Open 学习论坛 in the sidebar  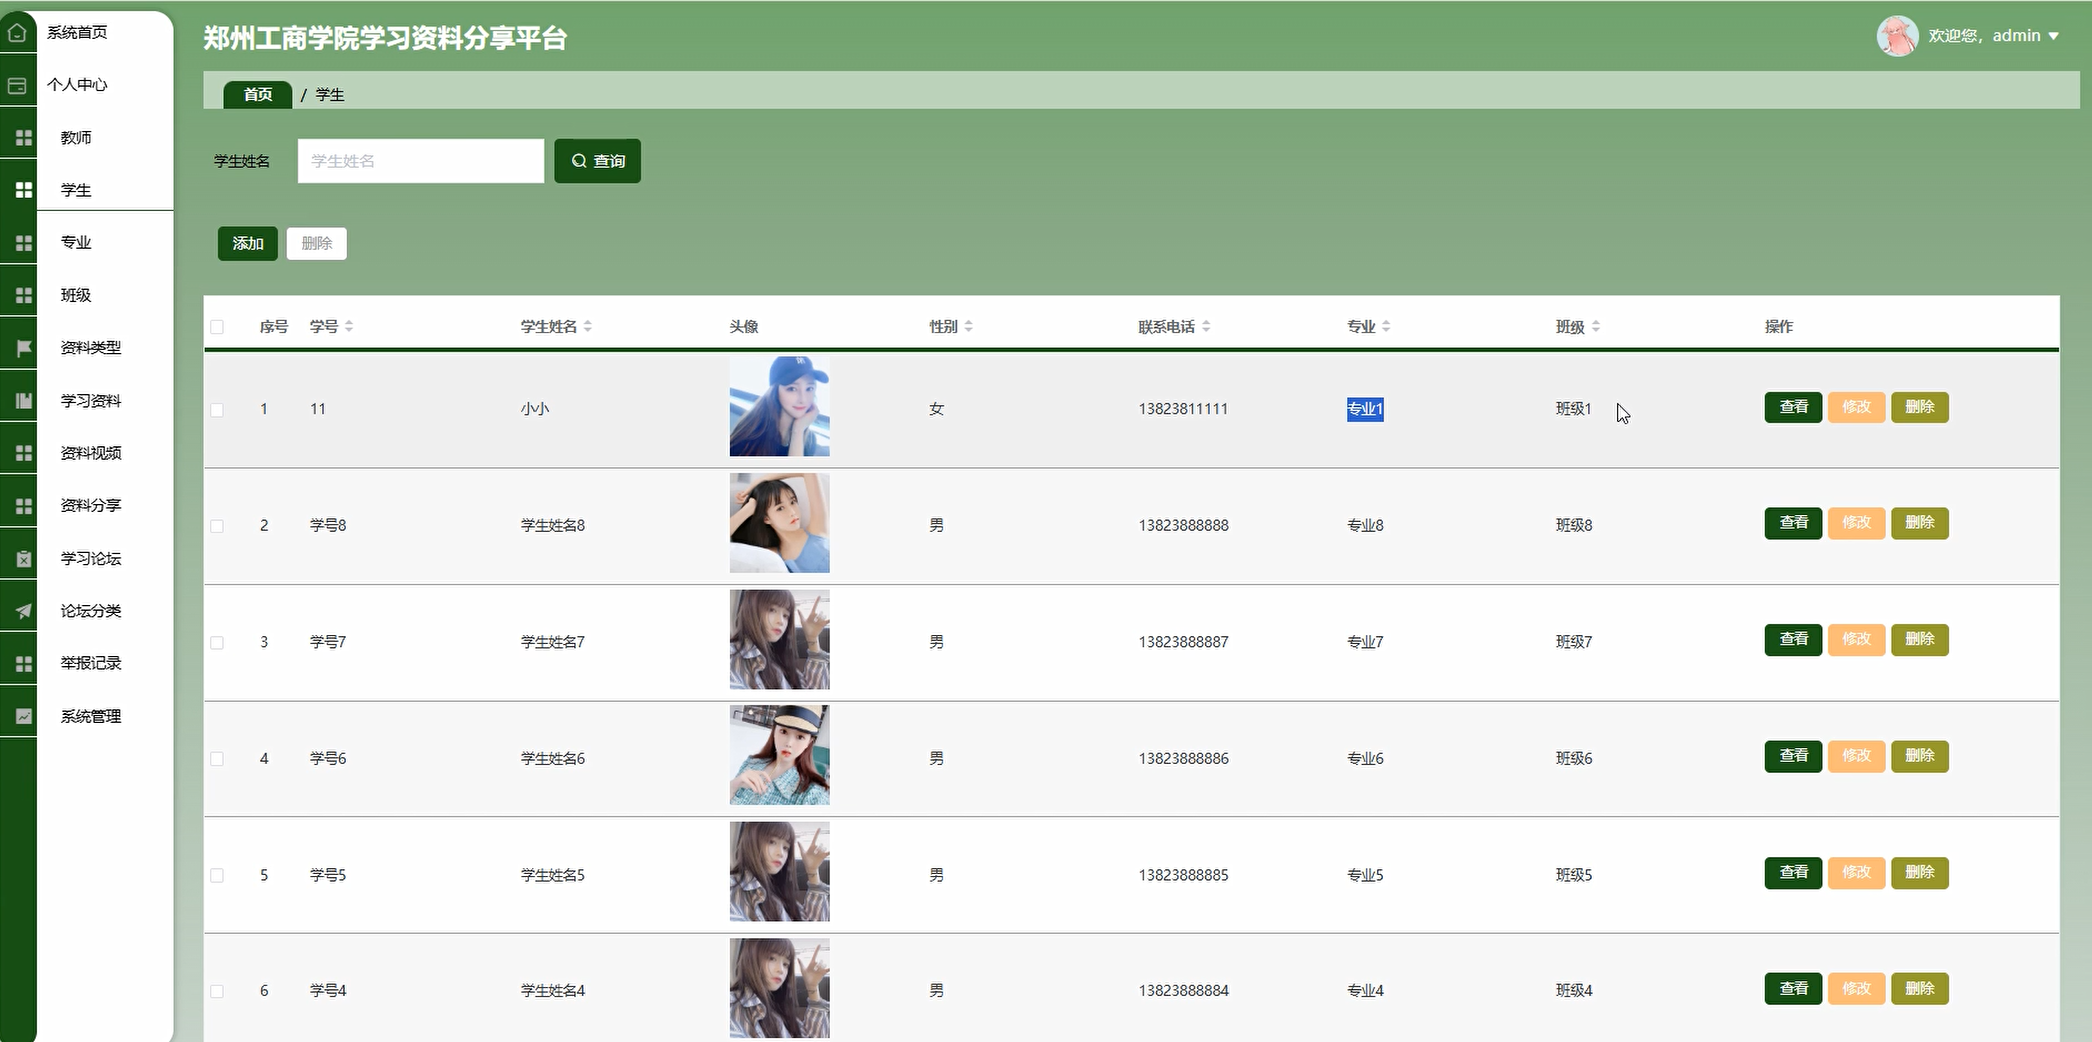[x=91, y=559]
